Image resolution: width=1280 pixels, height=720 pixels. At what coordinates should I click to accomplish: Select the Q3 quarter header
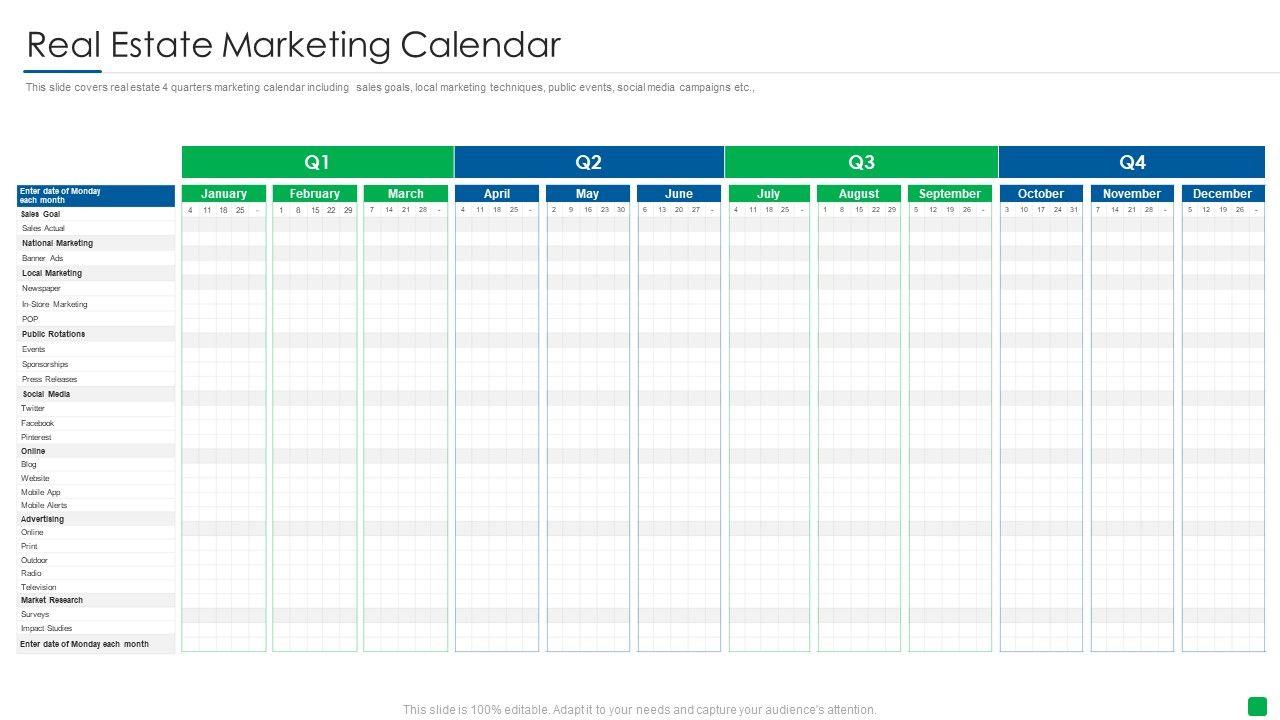861,162
